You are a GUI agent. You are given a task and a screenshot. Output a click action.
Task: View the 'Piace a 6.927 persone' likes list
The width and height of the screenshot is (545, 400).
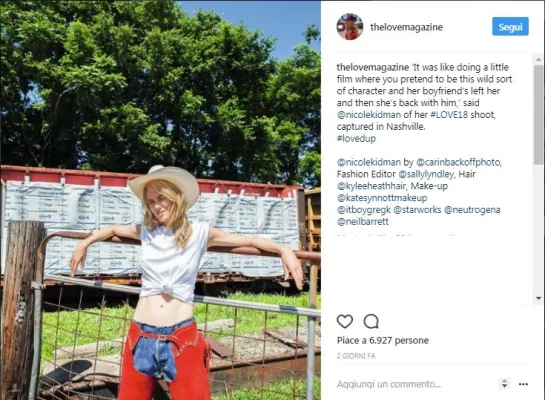[x=383, y=340]
